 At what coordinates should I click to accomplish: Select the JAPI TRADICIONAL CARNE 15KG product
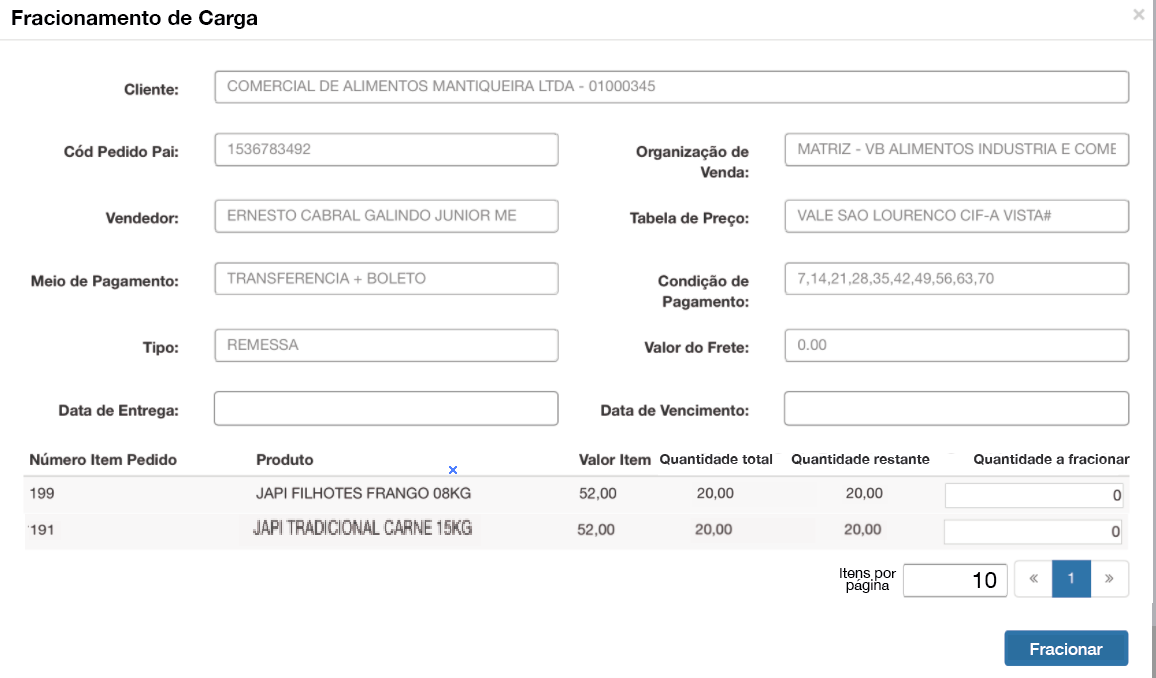click(362, 528)
